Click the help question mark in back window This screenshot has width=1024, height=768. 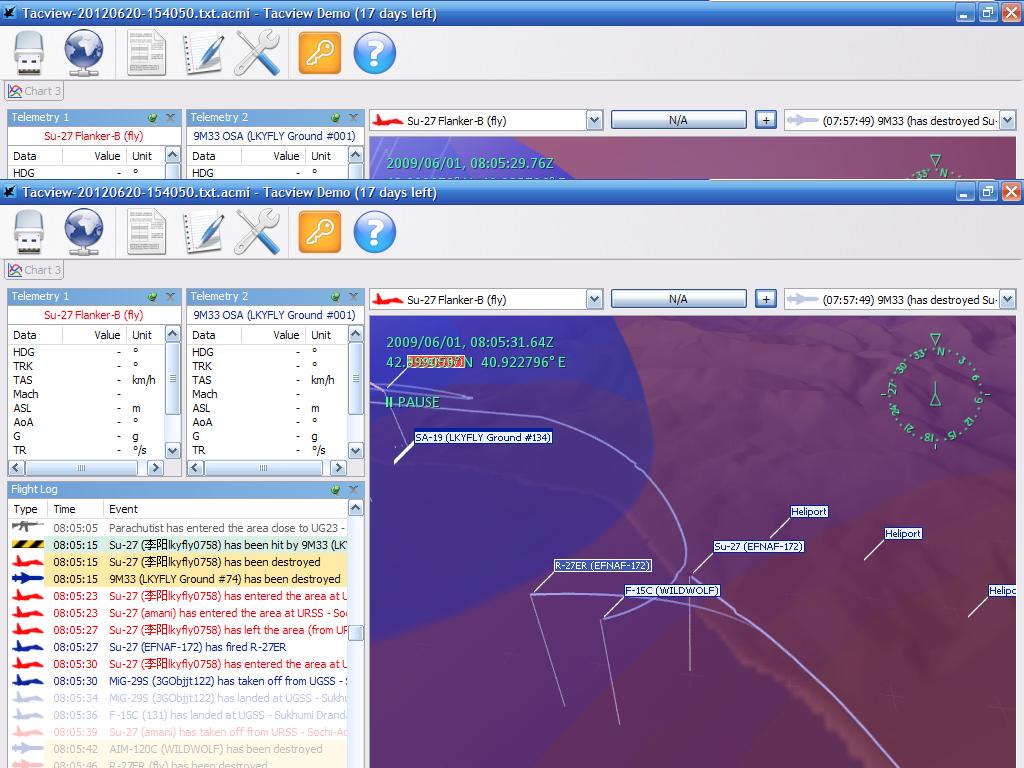point(375,53)
